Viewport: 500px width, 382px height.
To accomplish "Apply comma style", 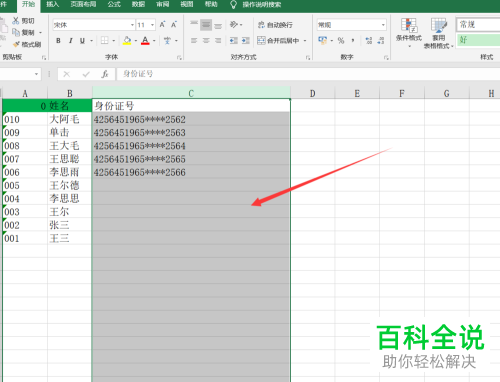I will (x=353, y=41).
